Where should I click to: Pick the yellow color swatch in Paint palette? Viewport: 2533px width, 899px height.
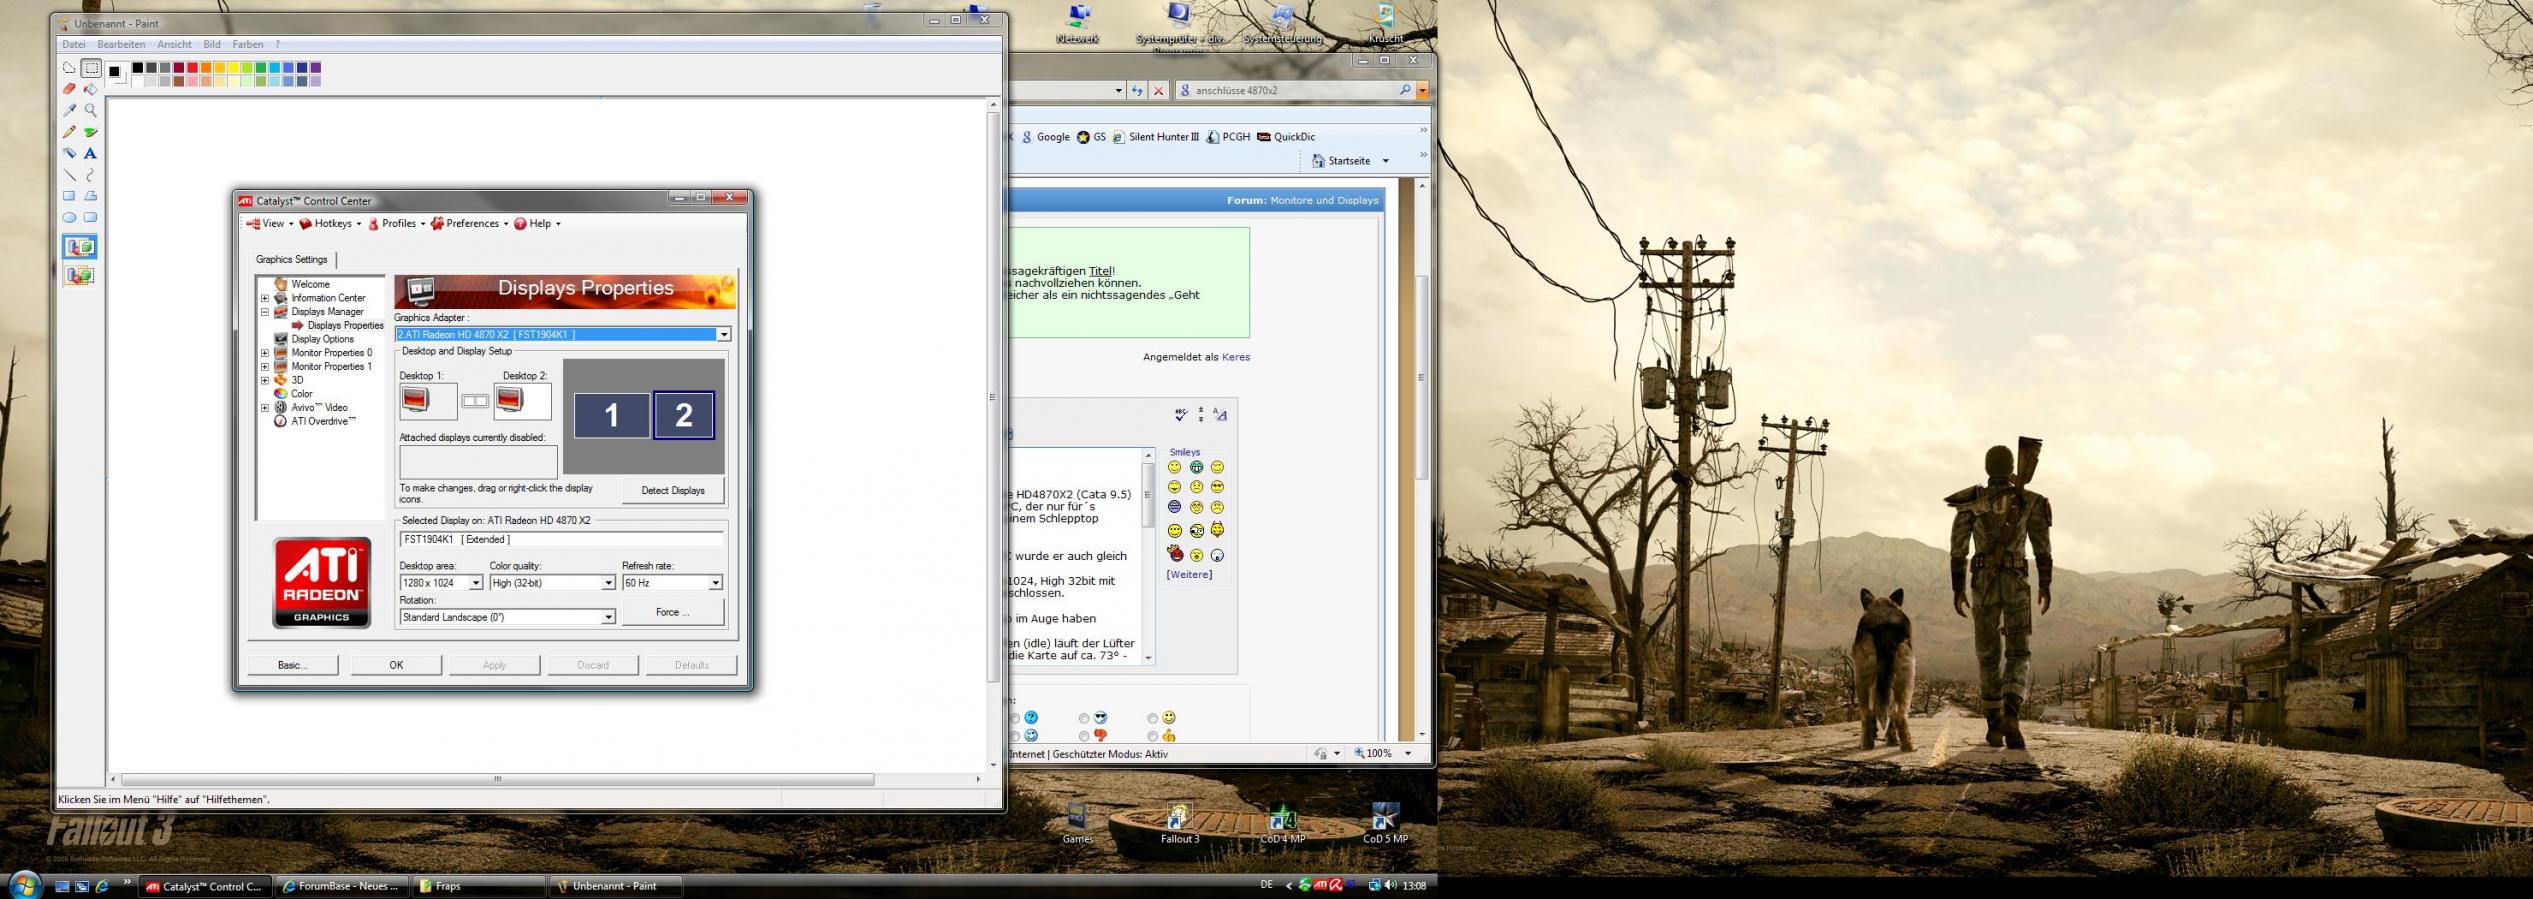click(233, 68)
